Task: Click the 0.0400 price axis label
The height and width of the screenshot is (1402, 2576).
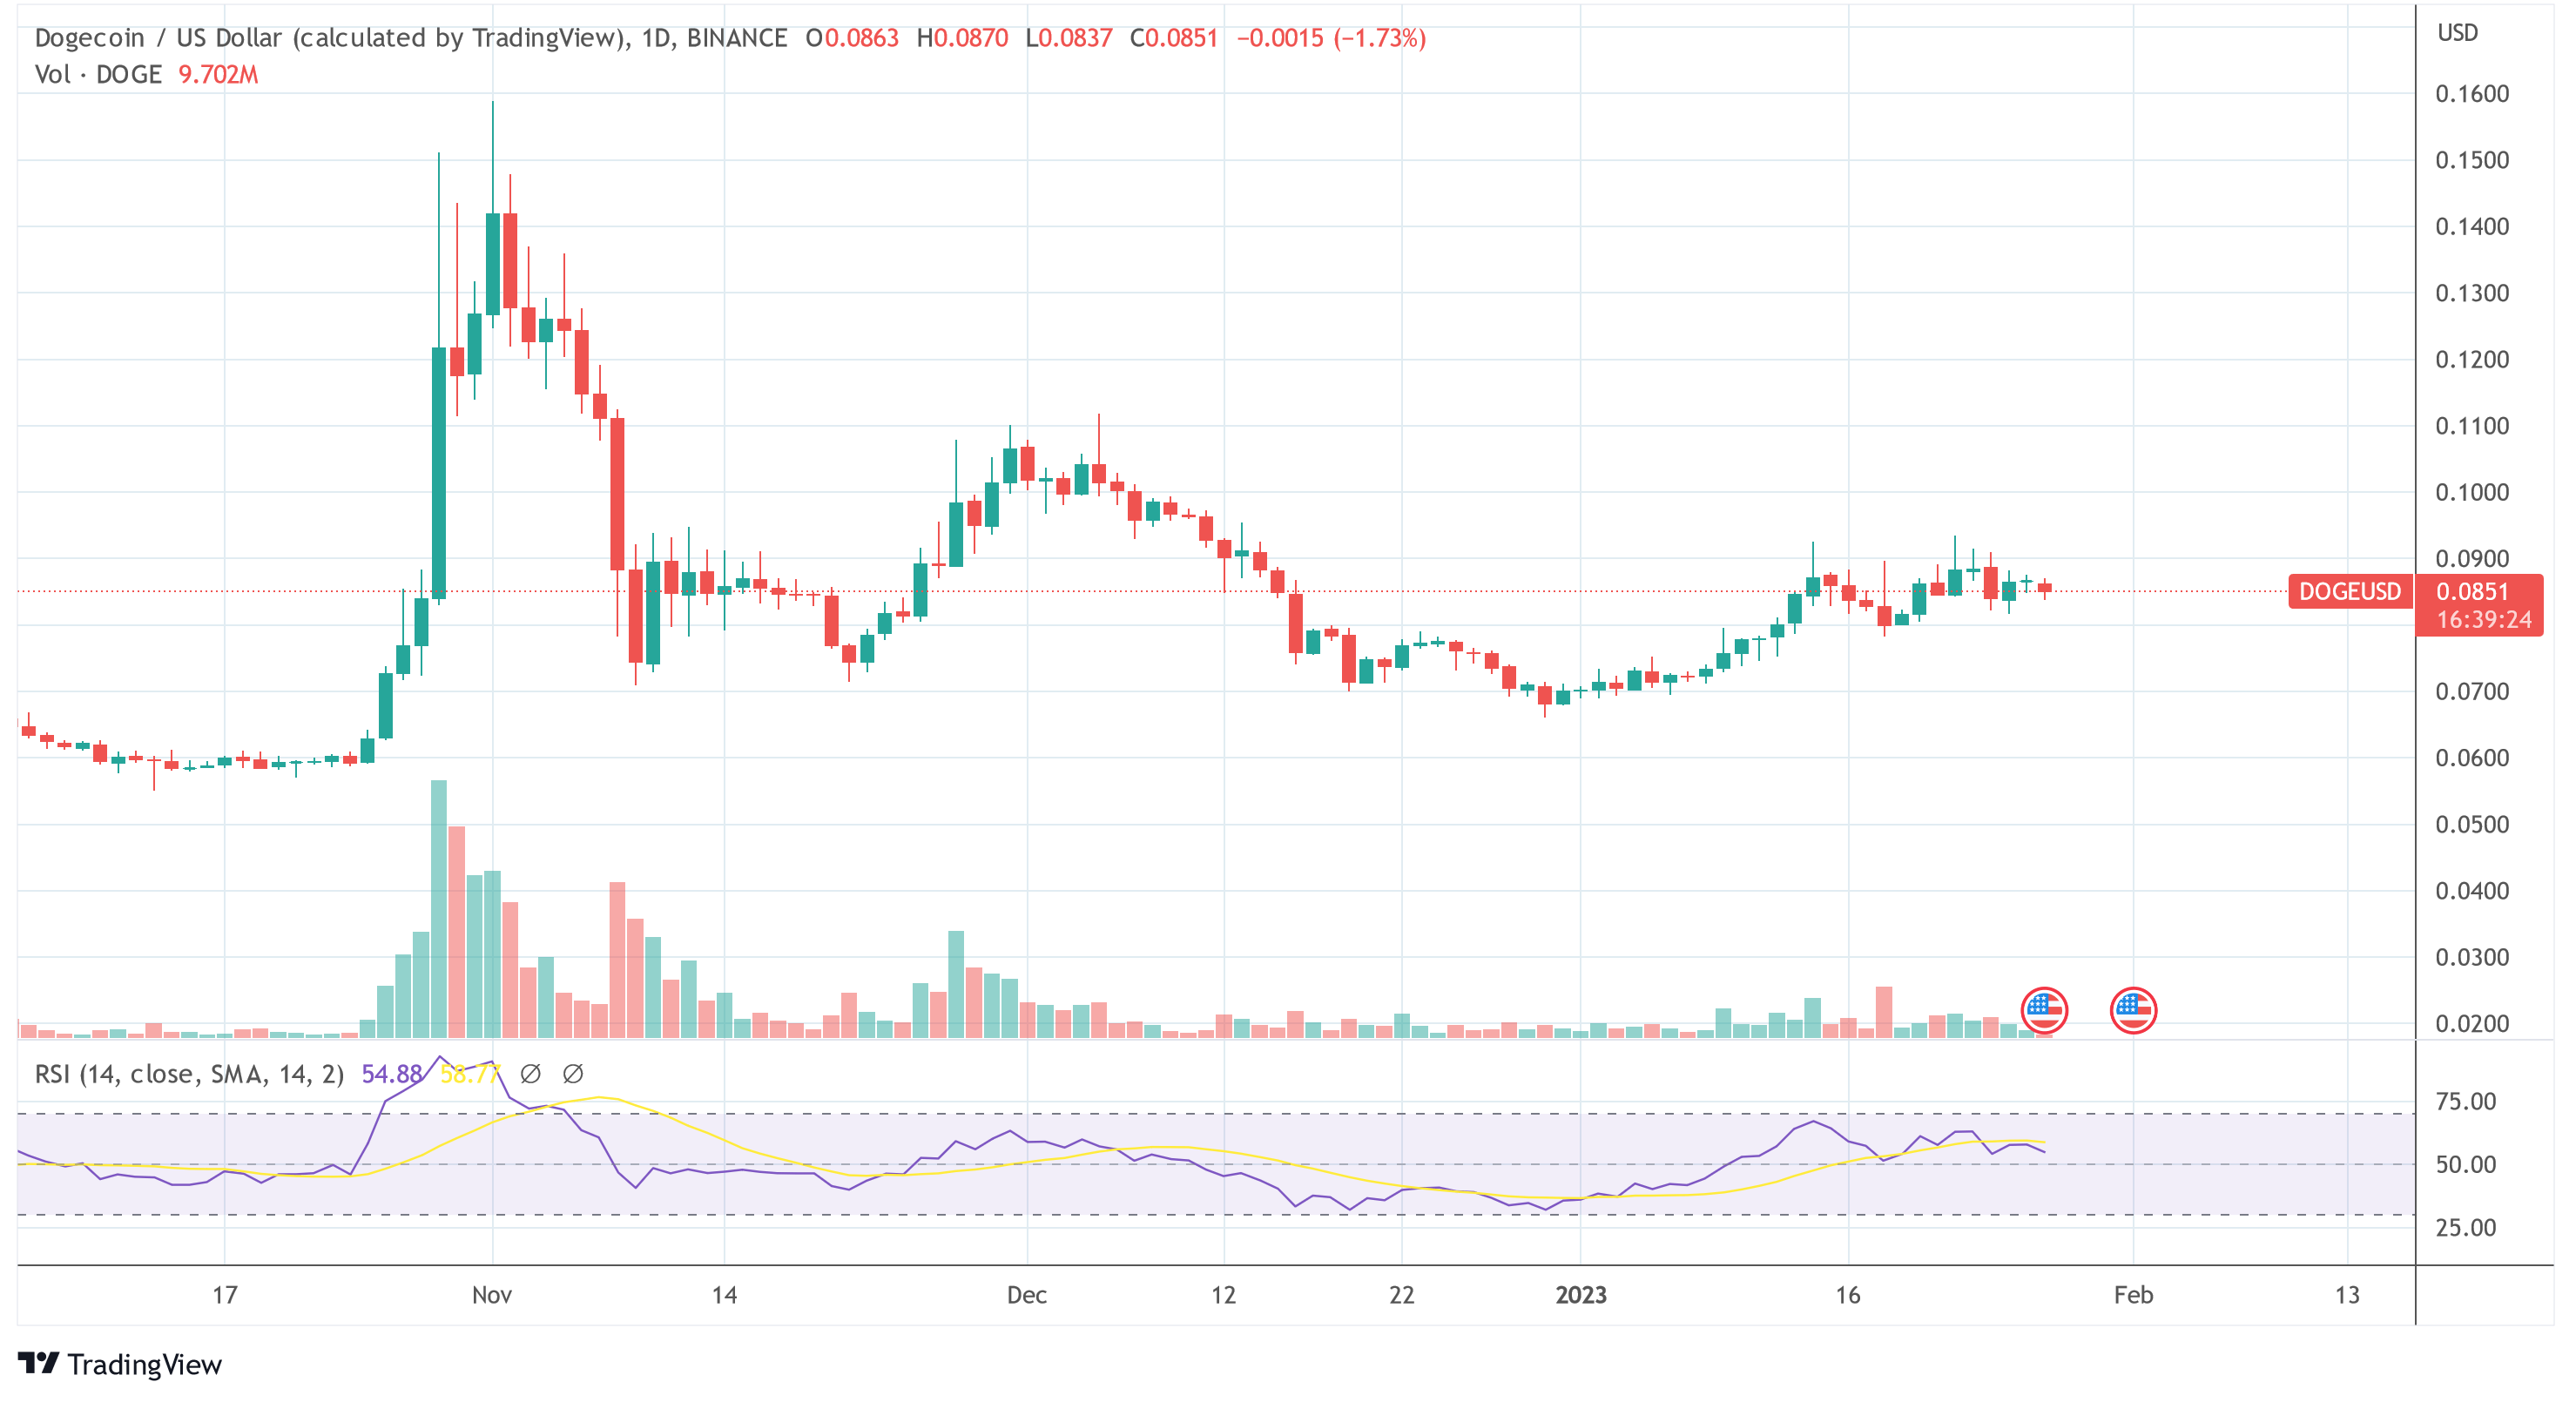Action: [2472, 891]
